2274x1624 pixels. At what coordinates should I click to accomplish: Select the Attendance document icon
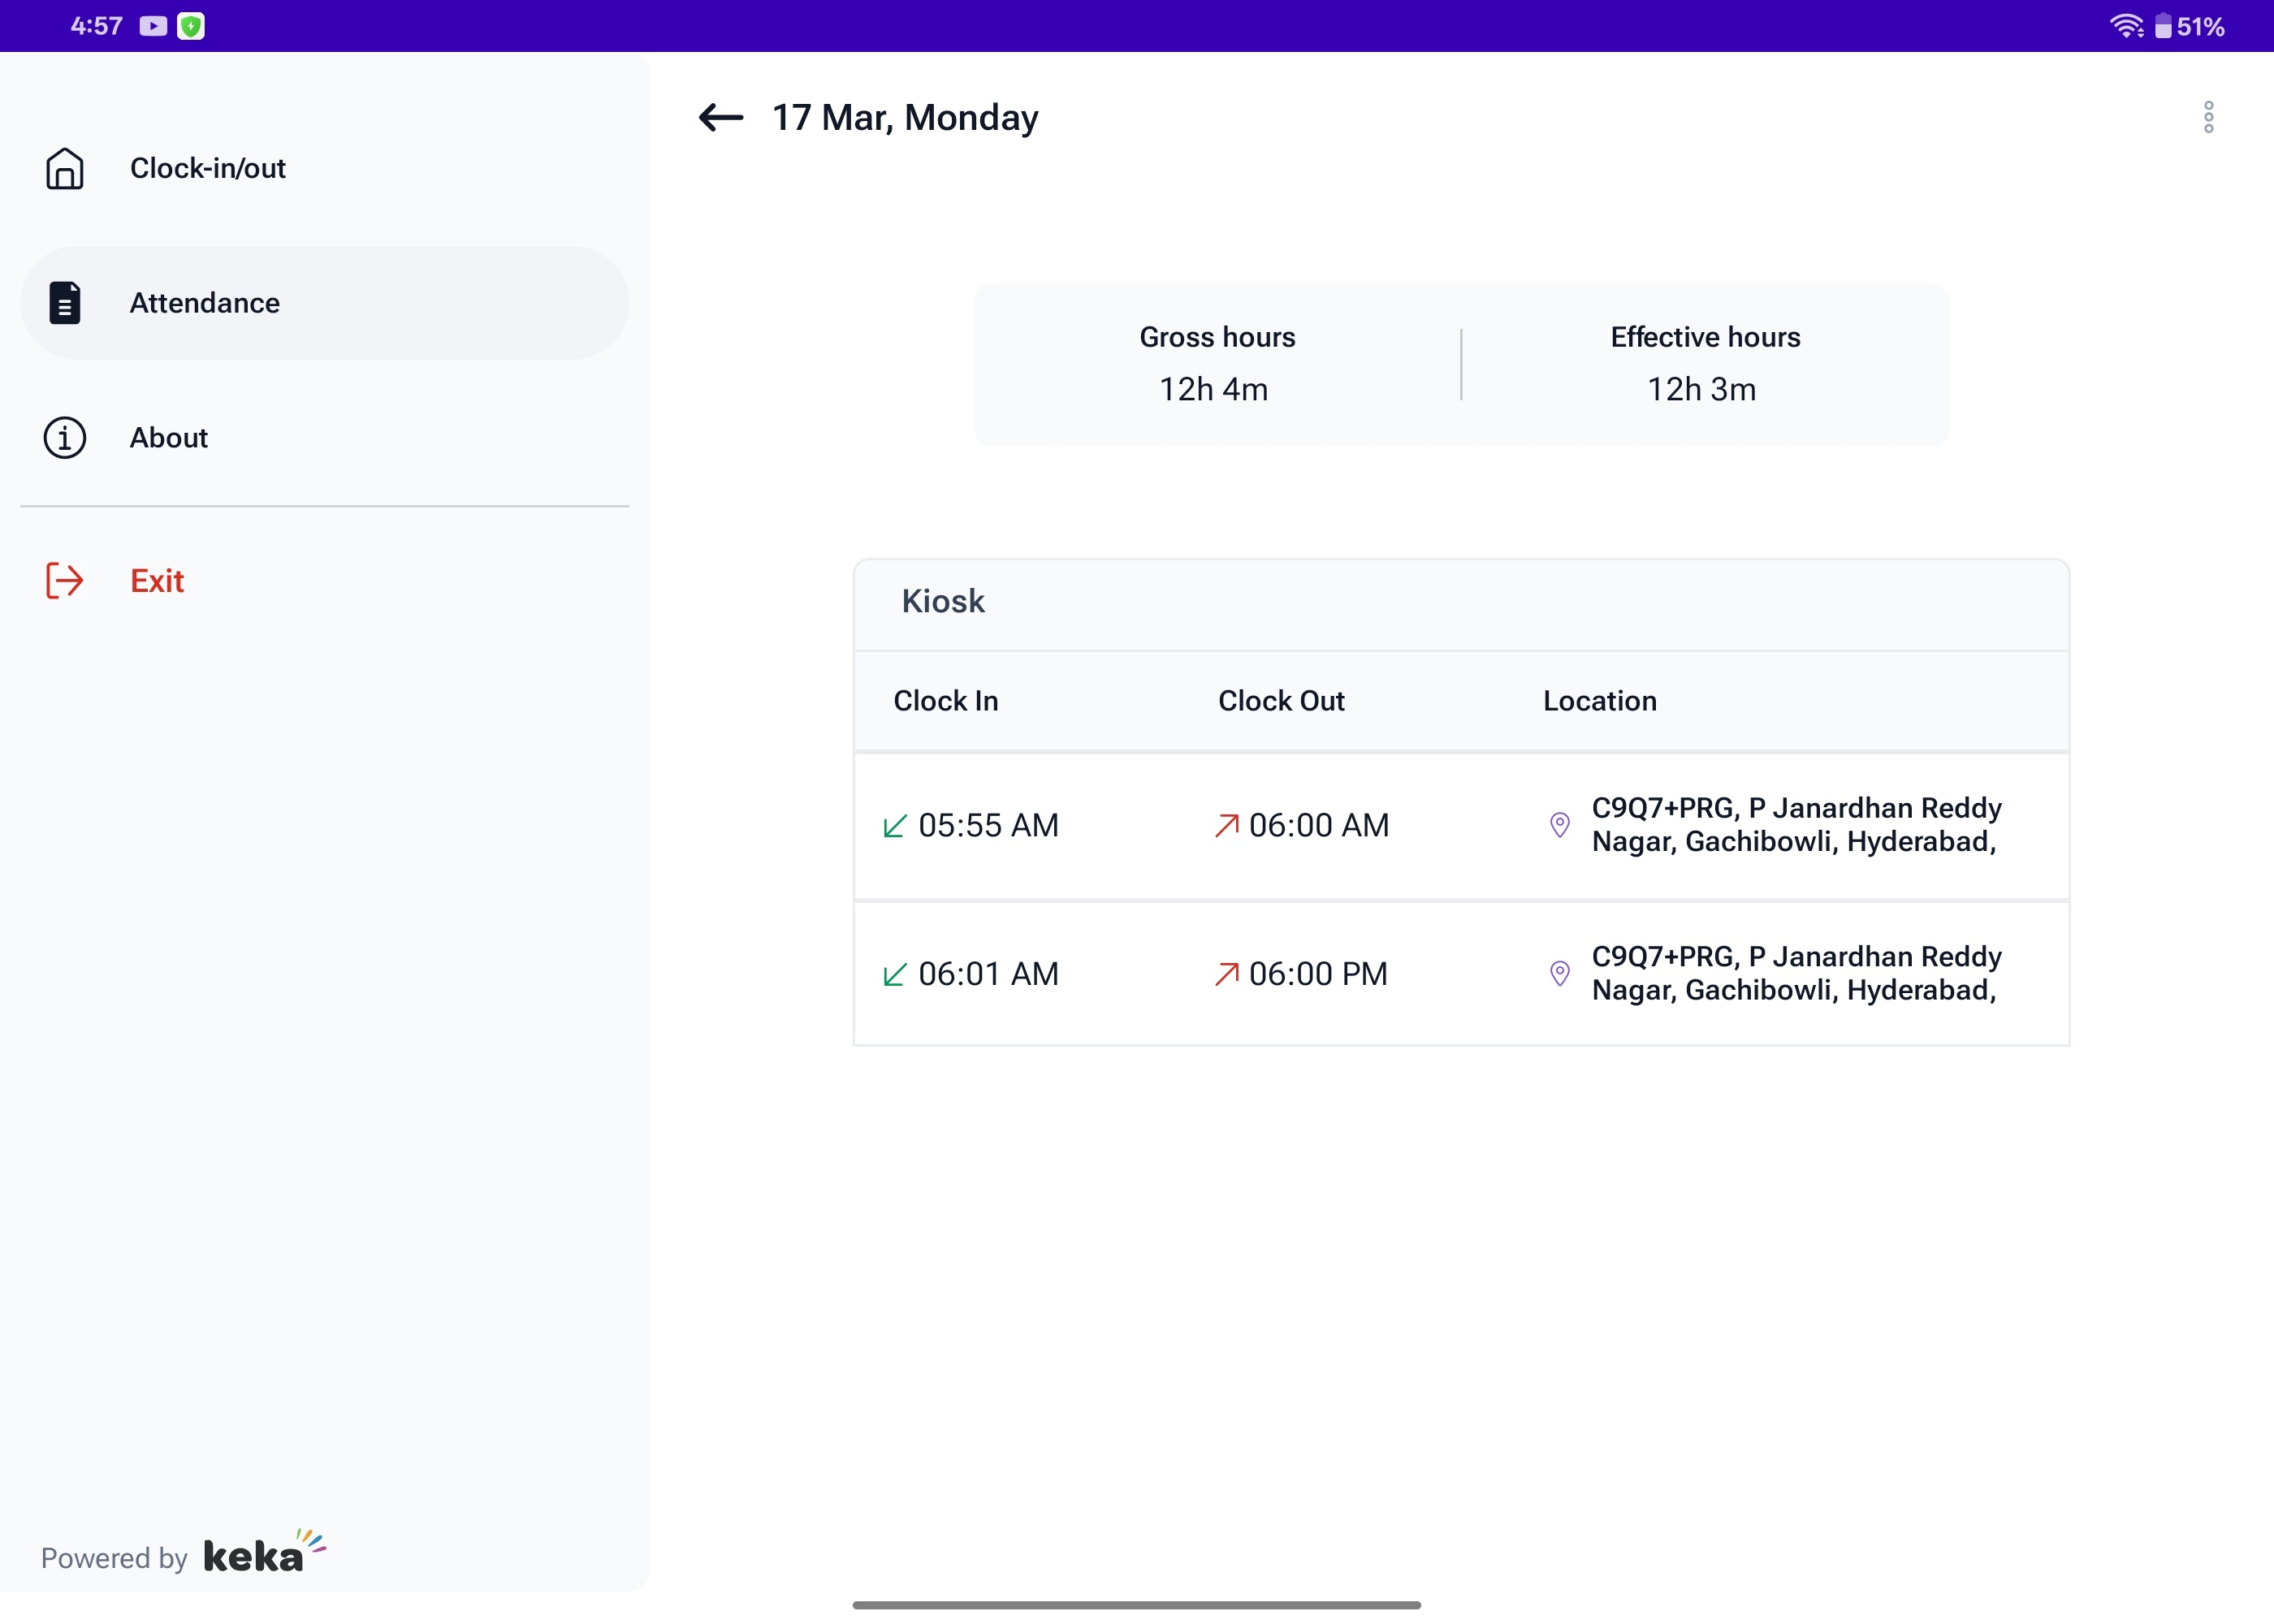(x=65, y=303)
